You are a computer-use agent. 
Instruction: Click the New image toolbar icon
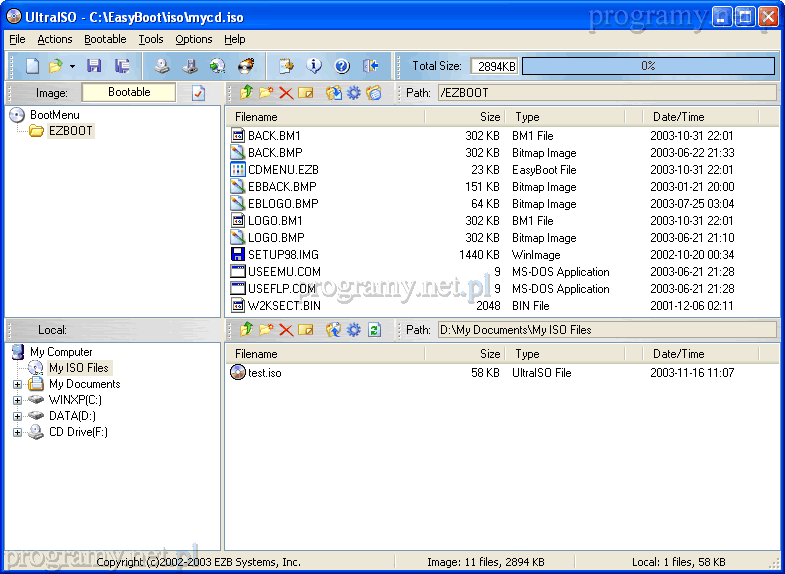tap(32, 66)
